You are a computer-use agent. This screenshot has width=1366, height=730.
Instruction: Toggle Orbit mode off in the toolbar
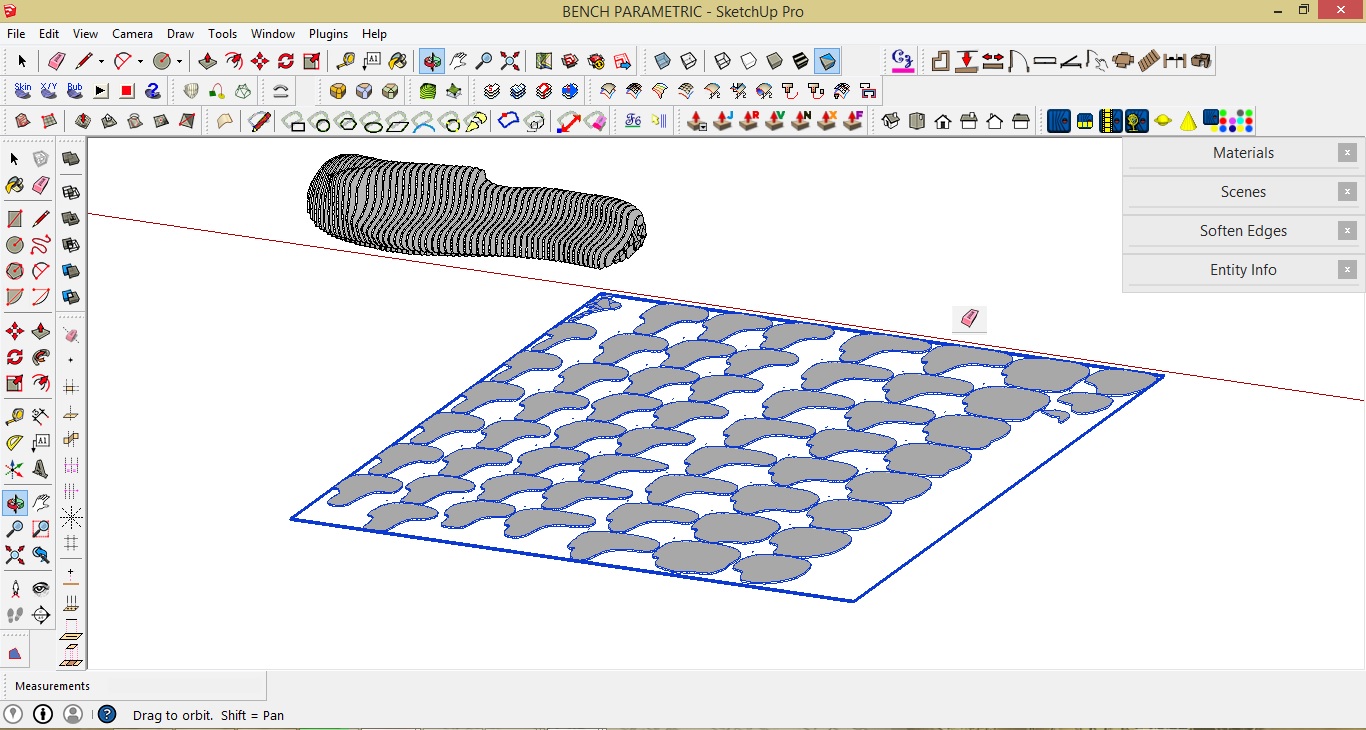pyautogui.click(x=432, y=60)
